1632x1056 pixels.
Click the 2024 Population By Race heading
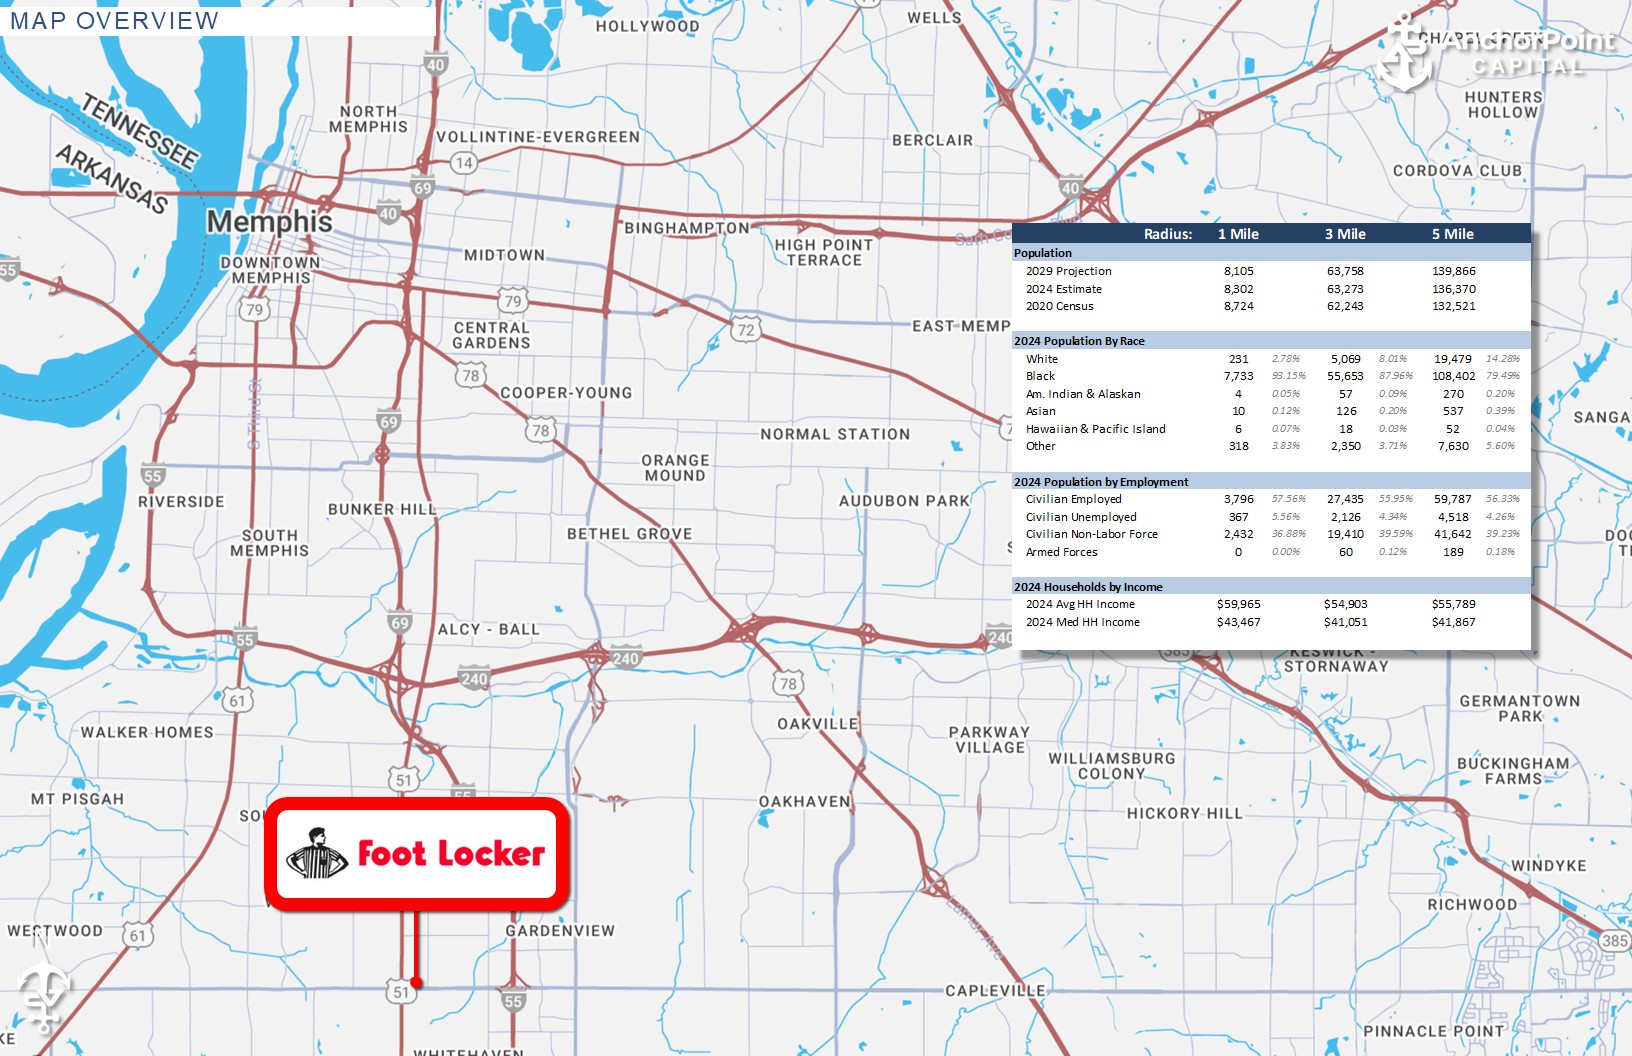(1079, 341)
